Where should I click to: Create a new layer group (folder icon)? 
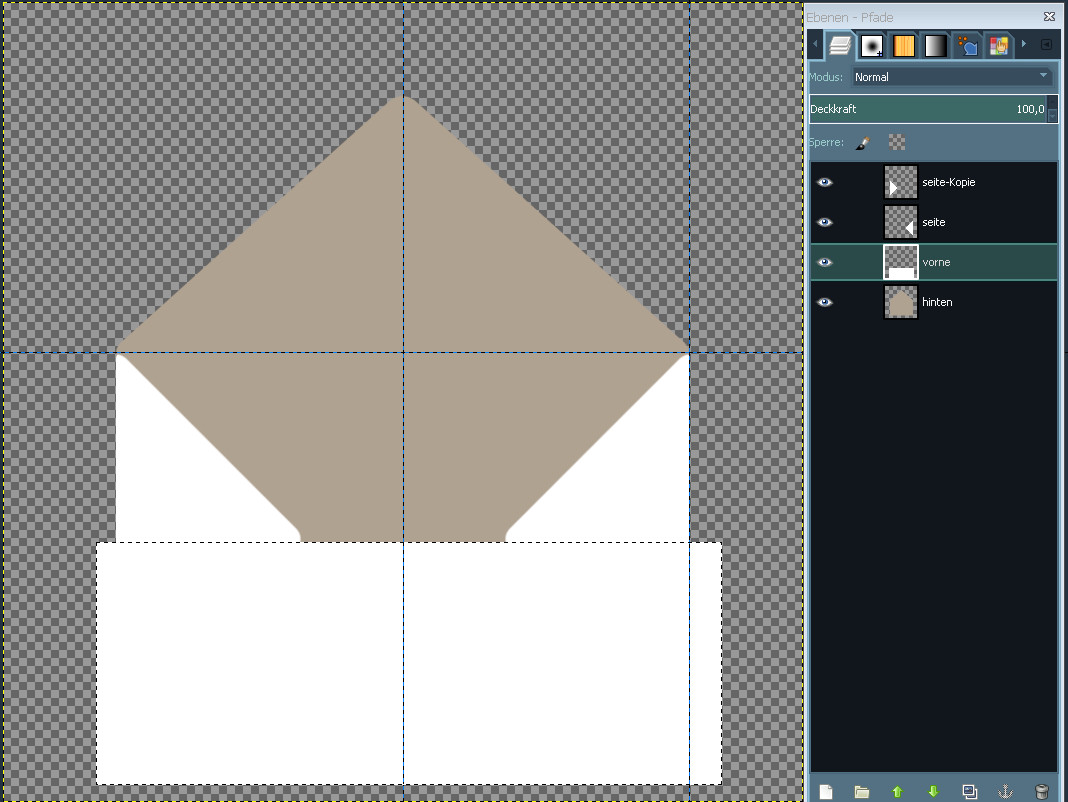click(x=861, y=792)
